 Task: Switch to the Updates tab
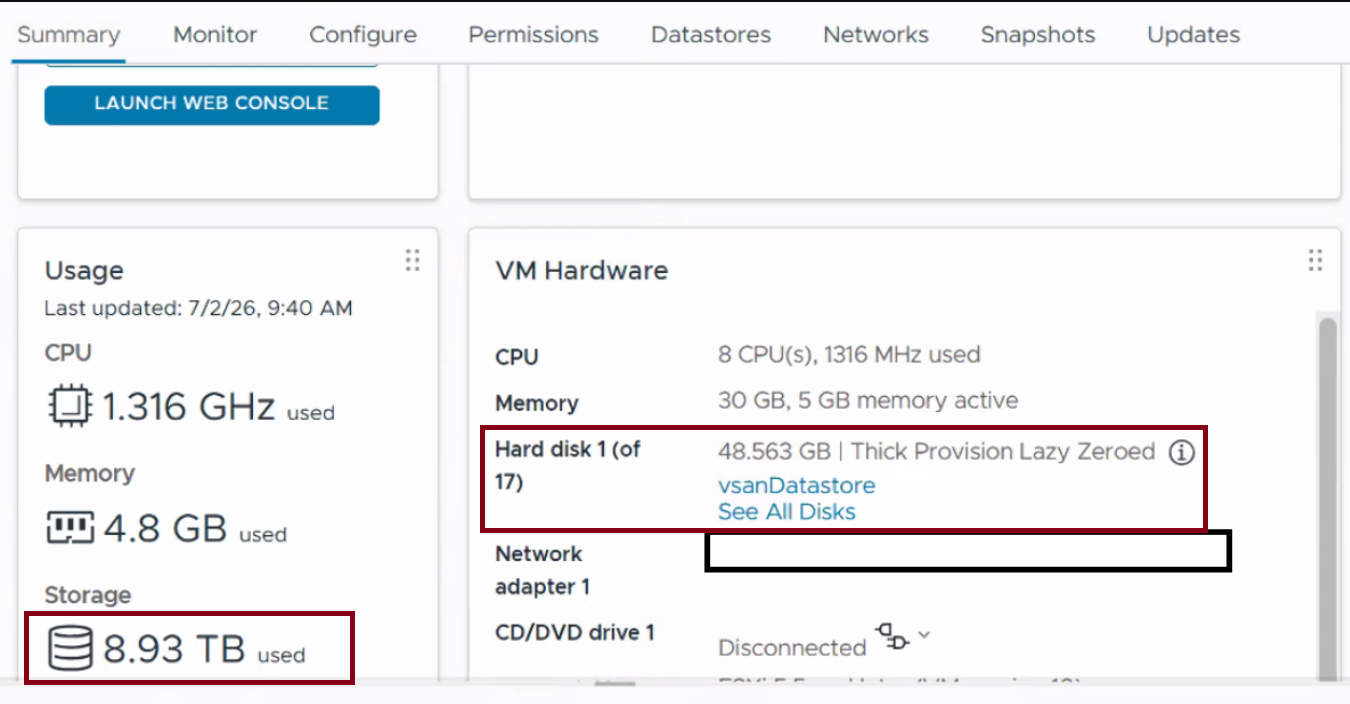tap(1194, 34)
